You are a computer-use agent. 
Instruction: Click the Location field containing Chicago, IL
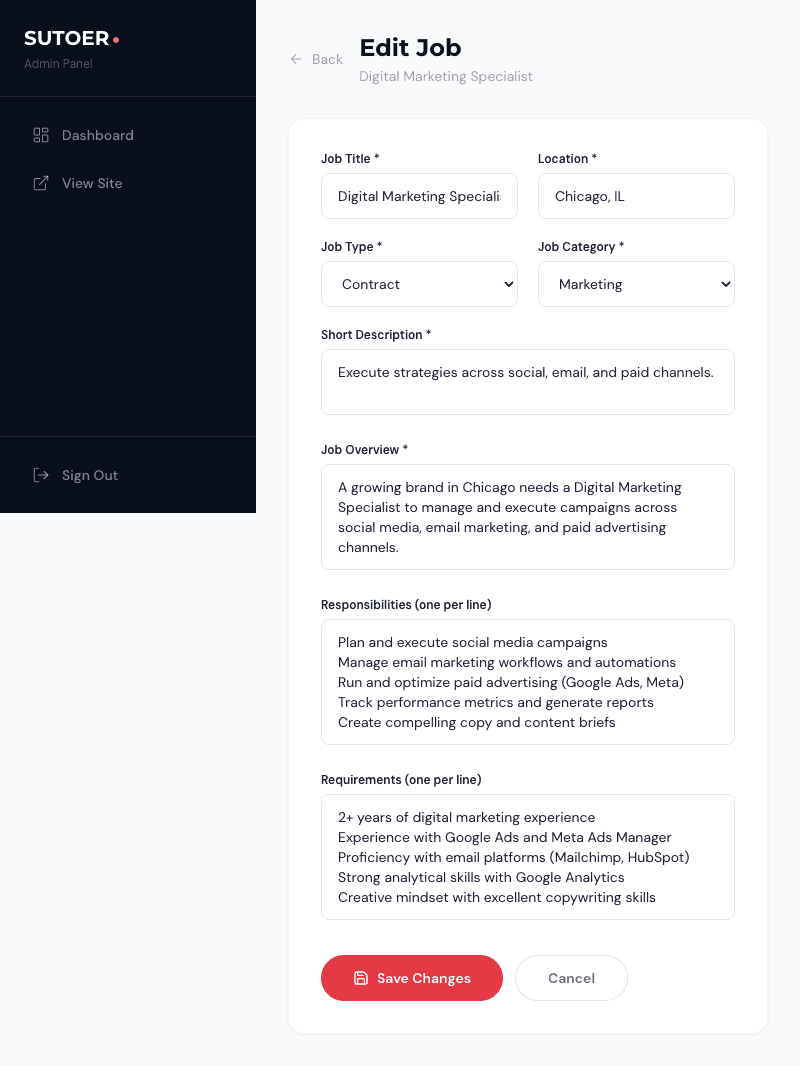click(x=636, y=196)
